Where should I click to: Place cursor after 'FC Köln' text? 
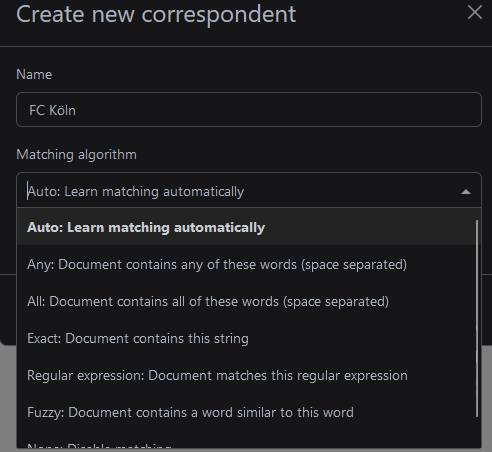tap(76, 110)
